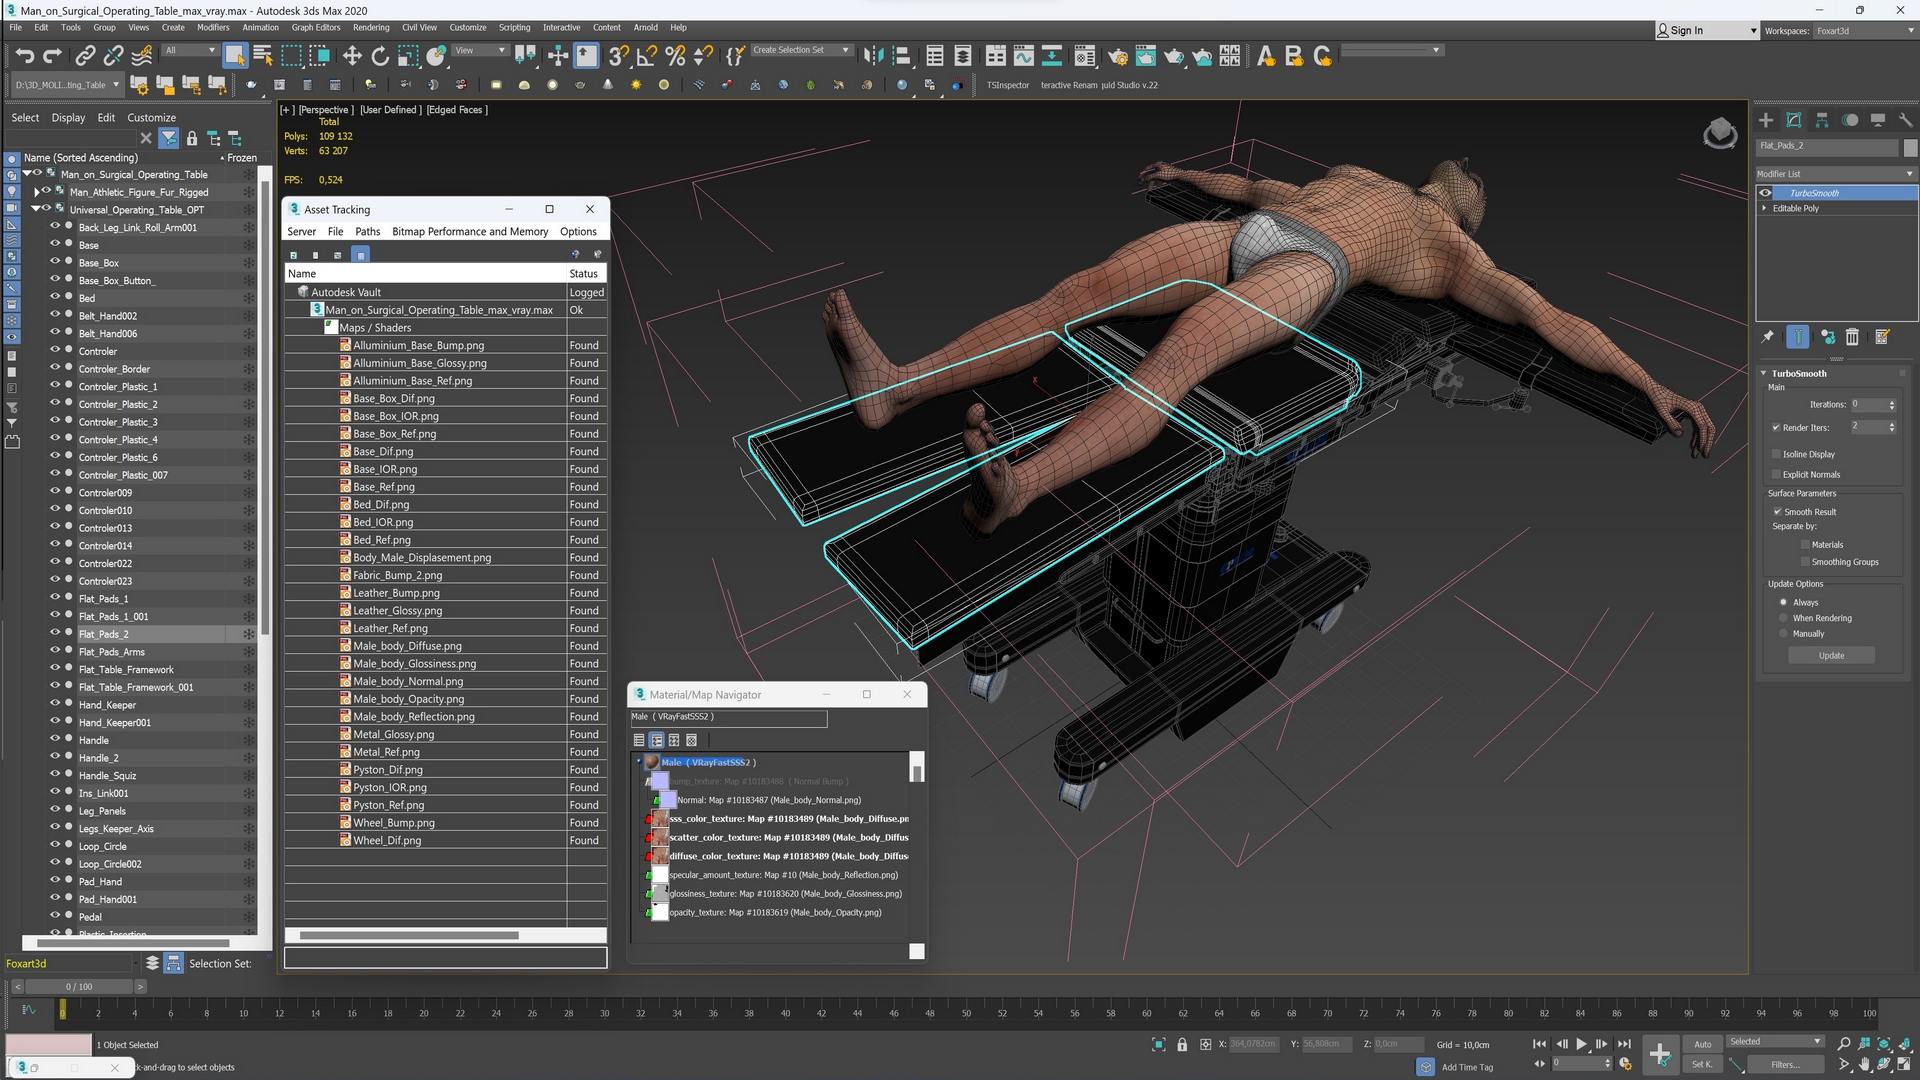Choose the Select Object tool
This screenshot has width=1920, height=1080.
pyautogui.click(x=235, y=56)
